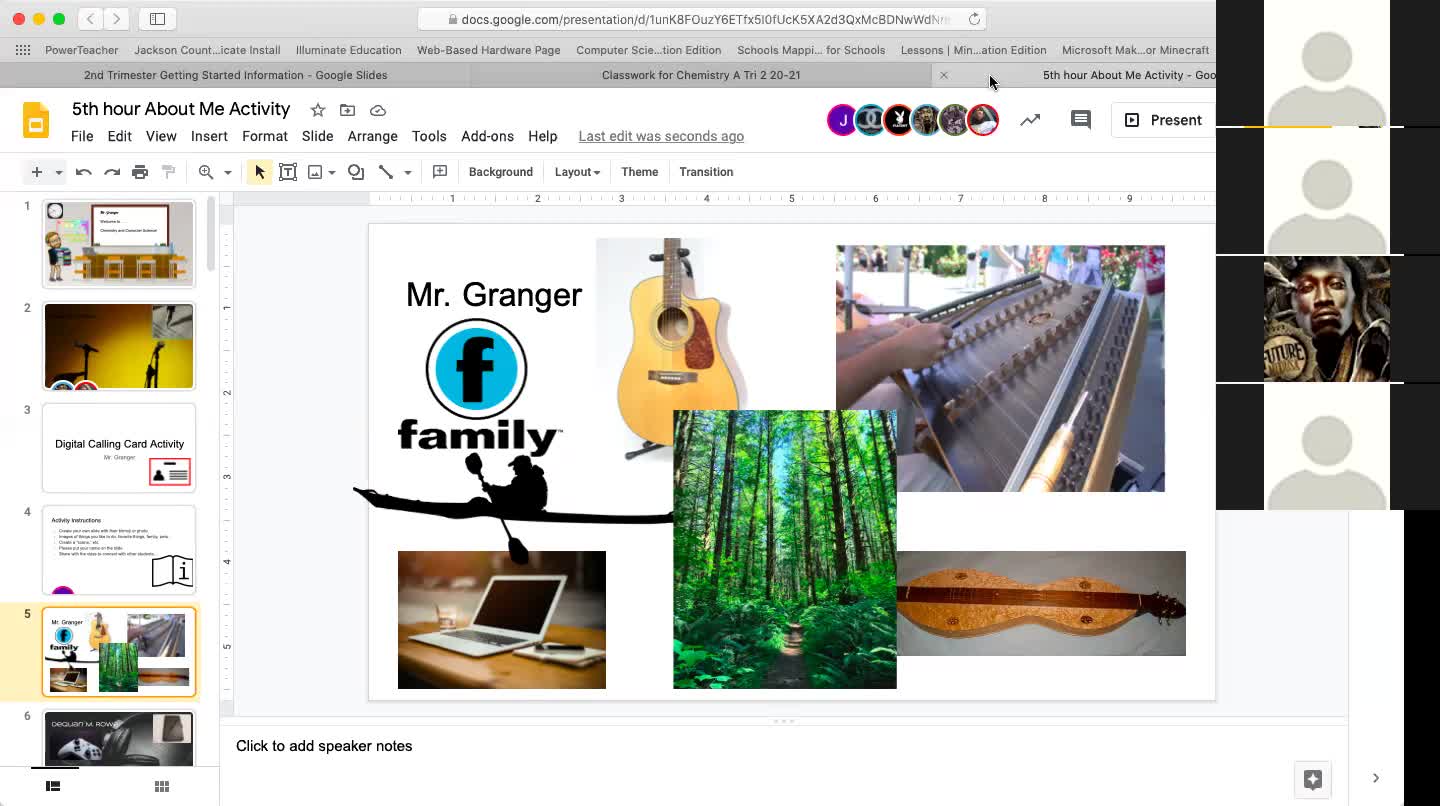
Task: Check the cloud document status icon
Action: [378, 110]
